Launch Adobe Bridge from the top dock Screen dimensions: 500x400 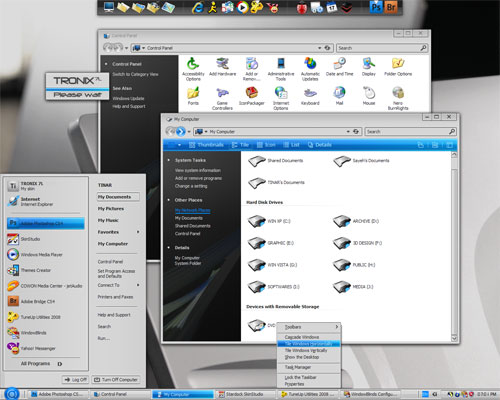(391, 7)
